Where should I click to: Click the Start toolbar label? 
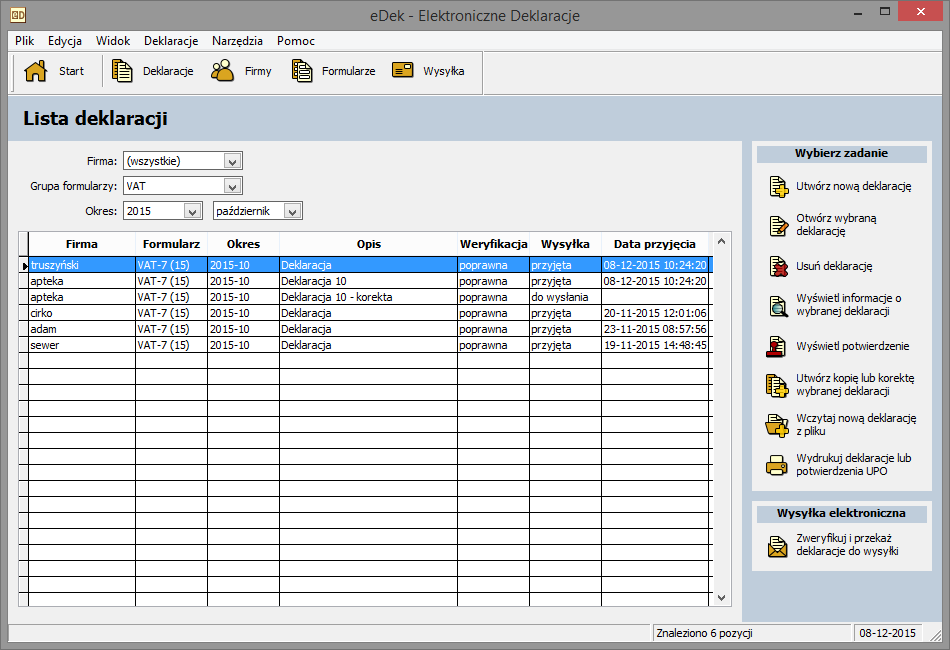(71, 71)
